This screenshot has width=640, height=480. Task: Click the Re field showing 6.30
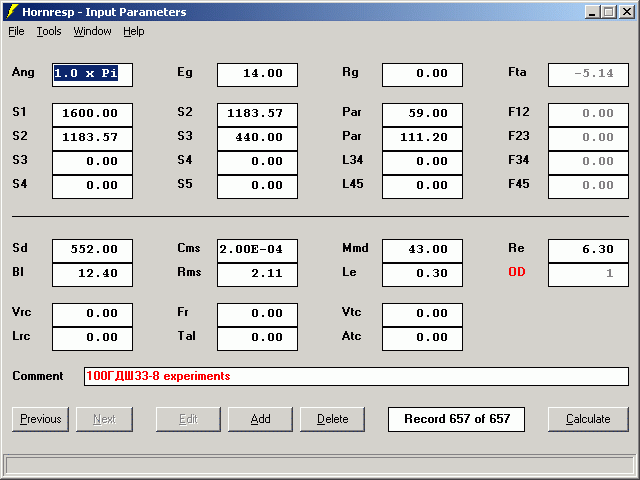tap(588, 251)
